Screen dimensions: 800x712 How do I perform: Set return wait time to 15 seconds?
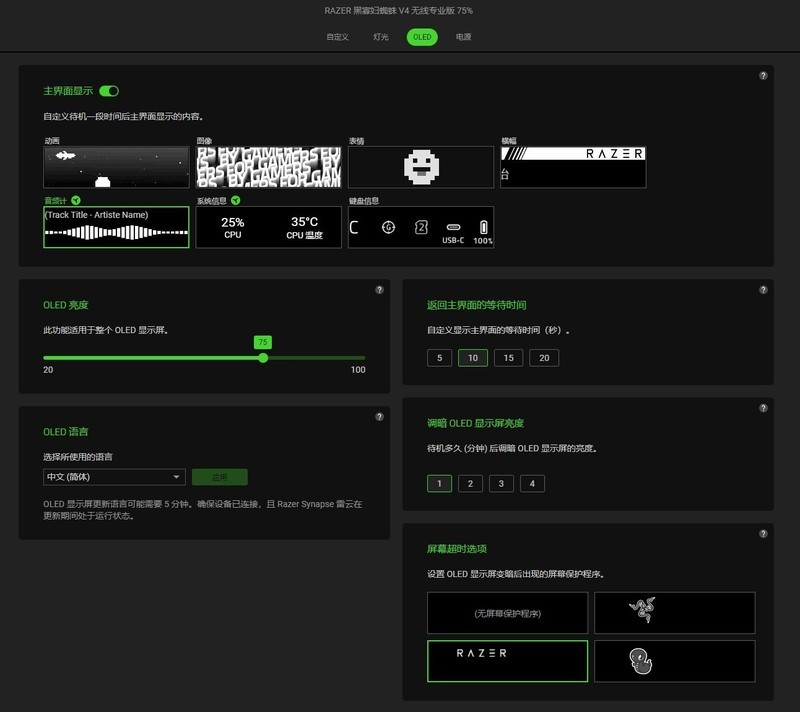[508, 358]
